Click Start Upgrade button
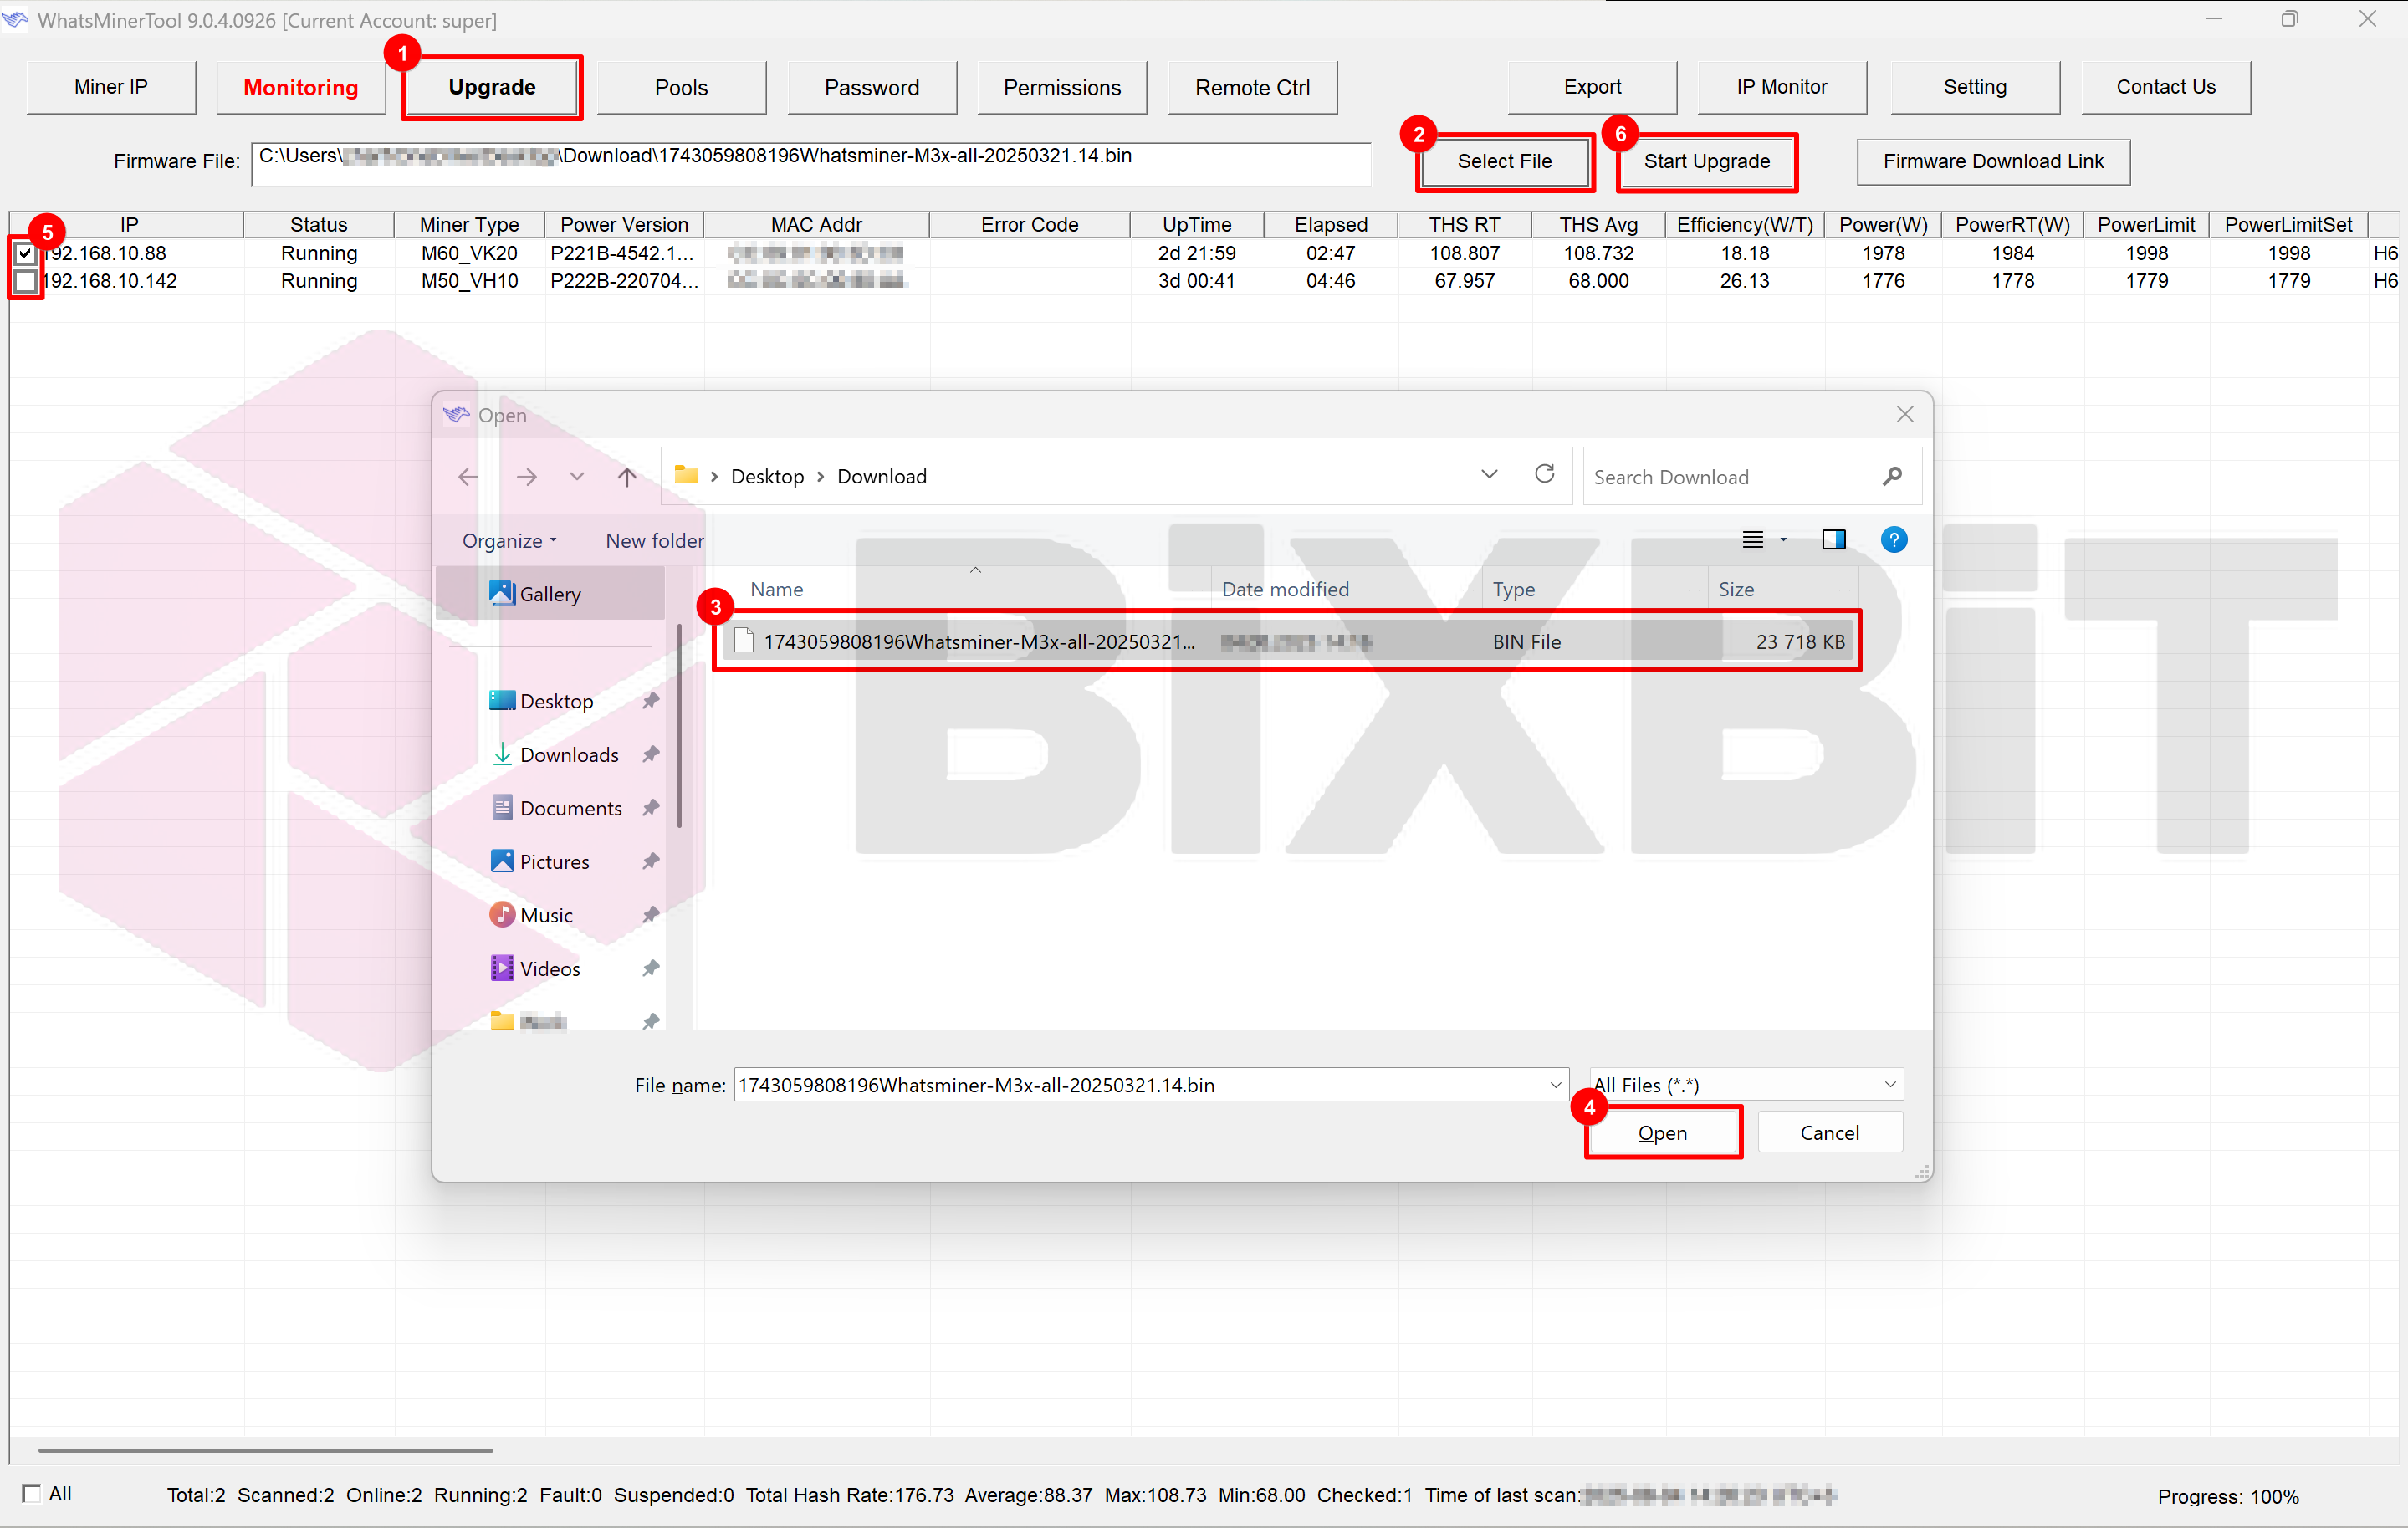 pyautogui.click(x=1707, y=162)
